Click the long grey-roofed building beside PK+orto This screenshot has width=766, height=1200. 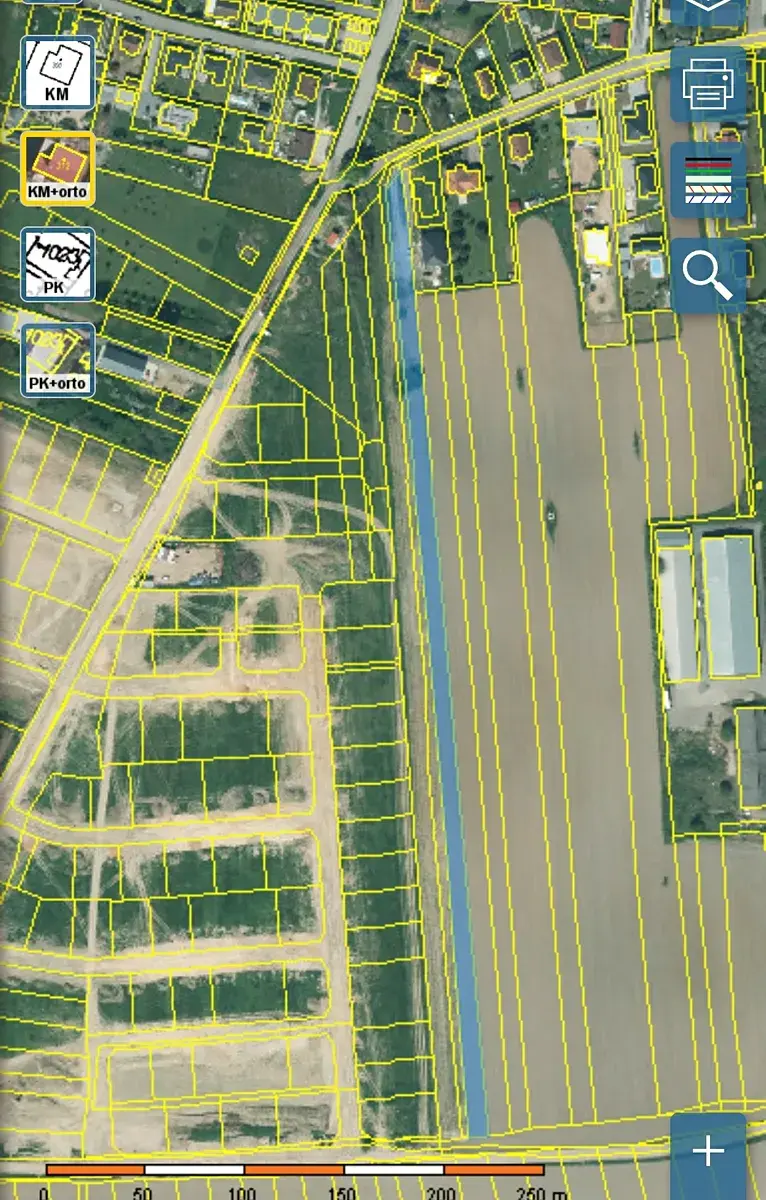(x=122, y=362)
